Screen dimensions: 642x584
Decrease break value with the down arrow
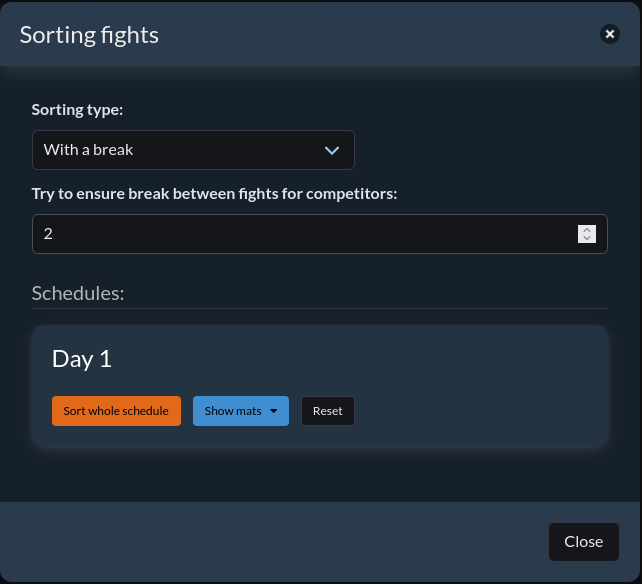(x=587, y=239)
